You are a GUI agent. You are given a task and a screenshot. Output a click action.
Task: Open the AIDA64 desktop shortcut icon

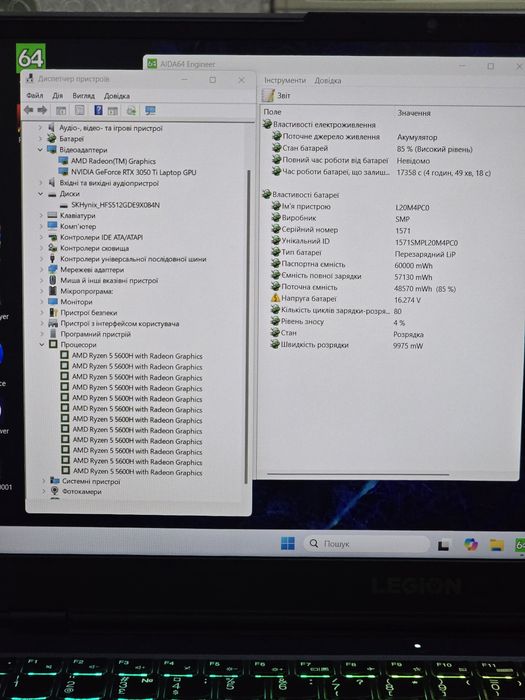30,58
